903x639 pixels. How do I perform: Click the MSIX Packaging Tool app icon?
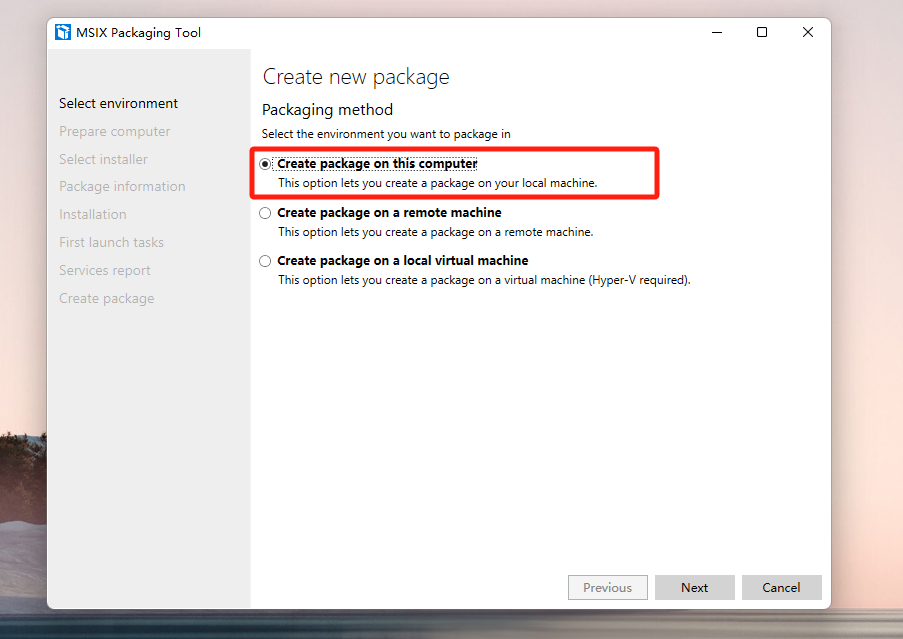[x=62, y=32]
